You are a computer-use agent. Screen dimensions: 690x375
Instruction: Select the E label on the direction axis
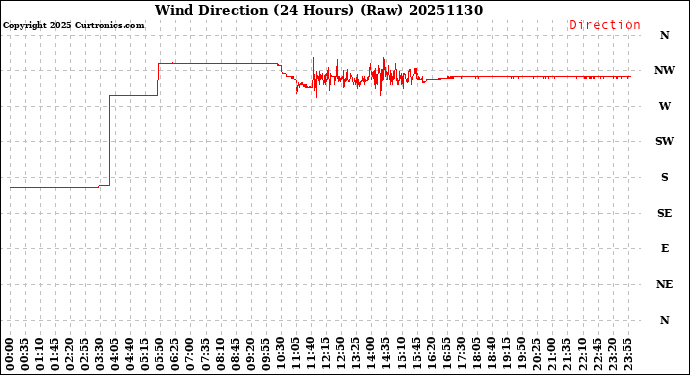coord(664,249)
